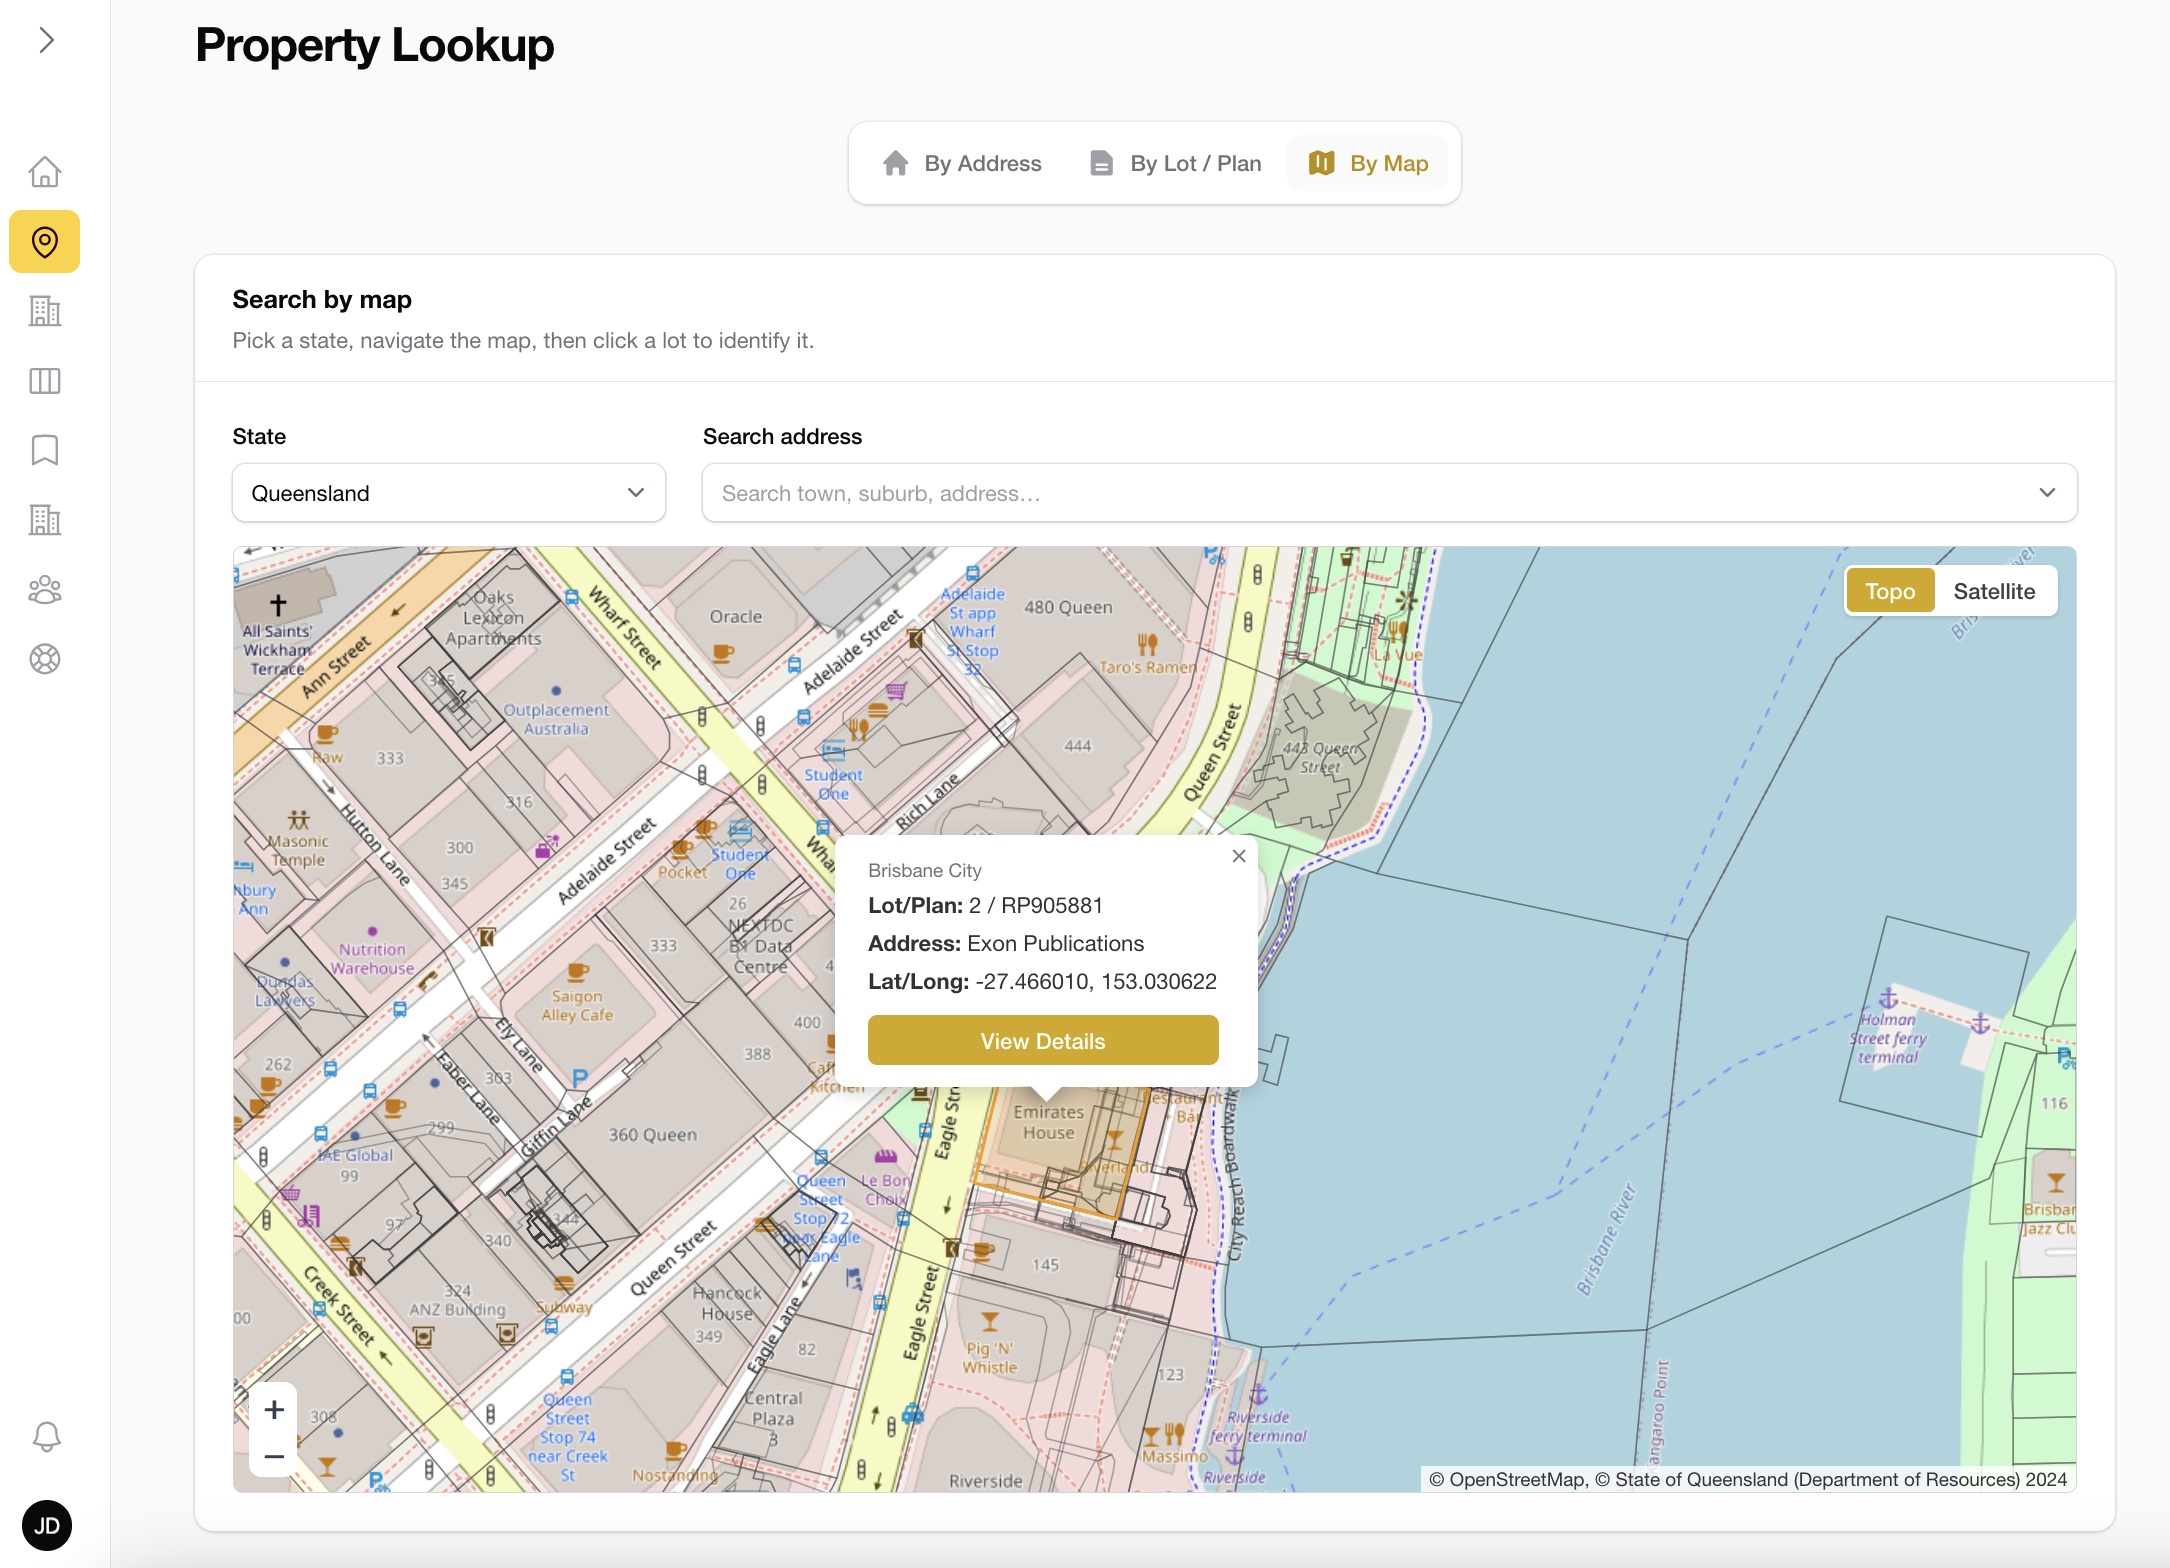The image size is (2170, 1568).
Task: Open the State dropdown showing Queensland
Action: tap(449, 493)
